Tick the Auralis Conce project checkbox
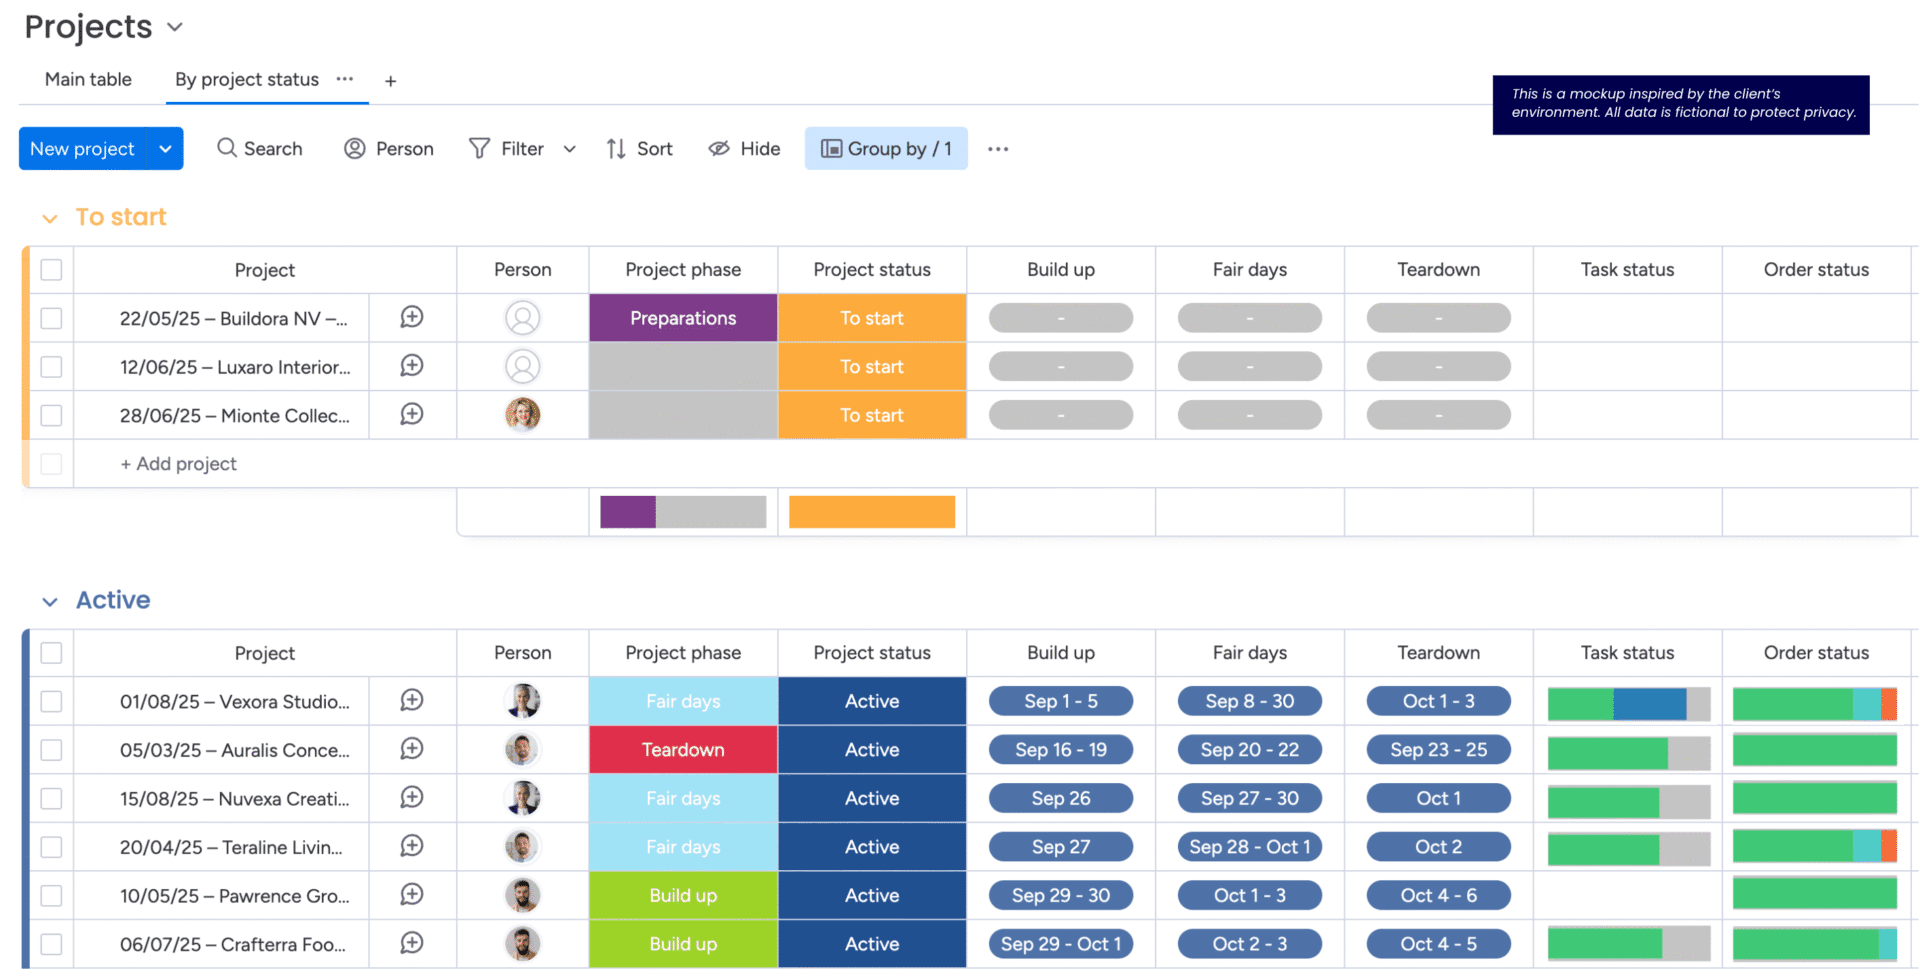 [51, 750]
